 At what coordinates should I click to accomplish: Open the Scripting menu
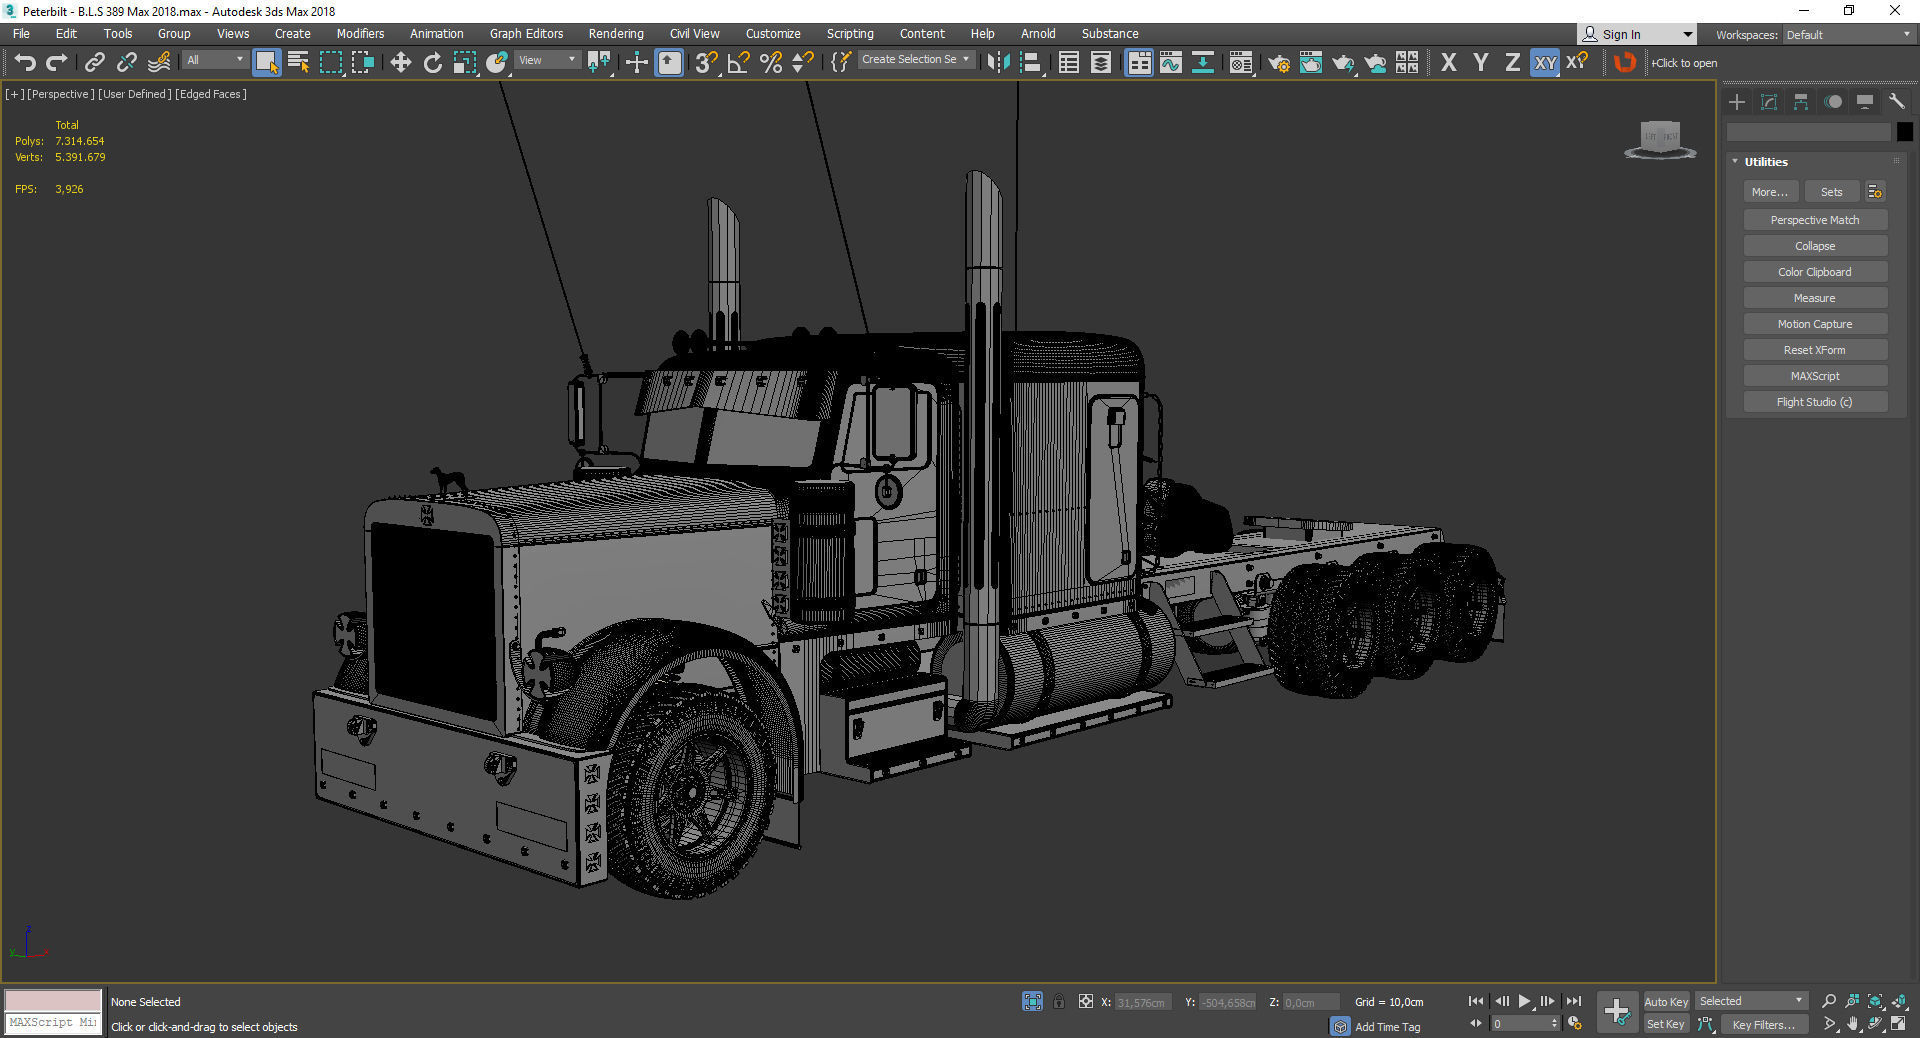[x=849, y=33]
